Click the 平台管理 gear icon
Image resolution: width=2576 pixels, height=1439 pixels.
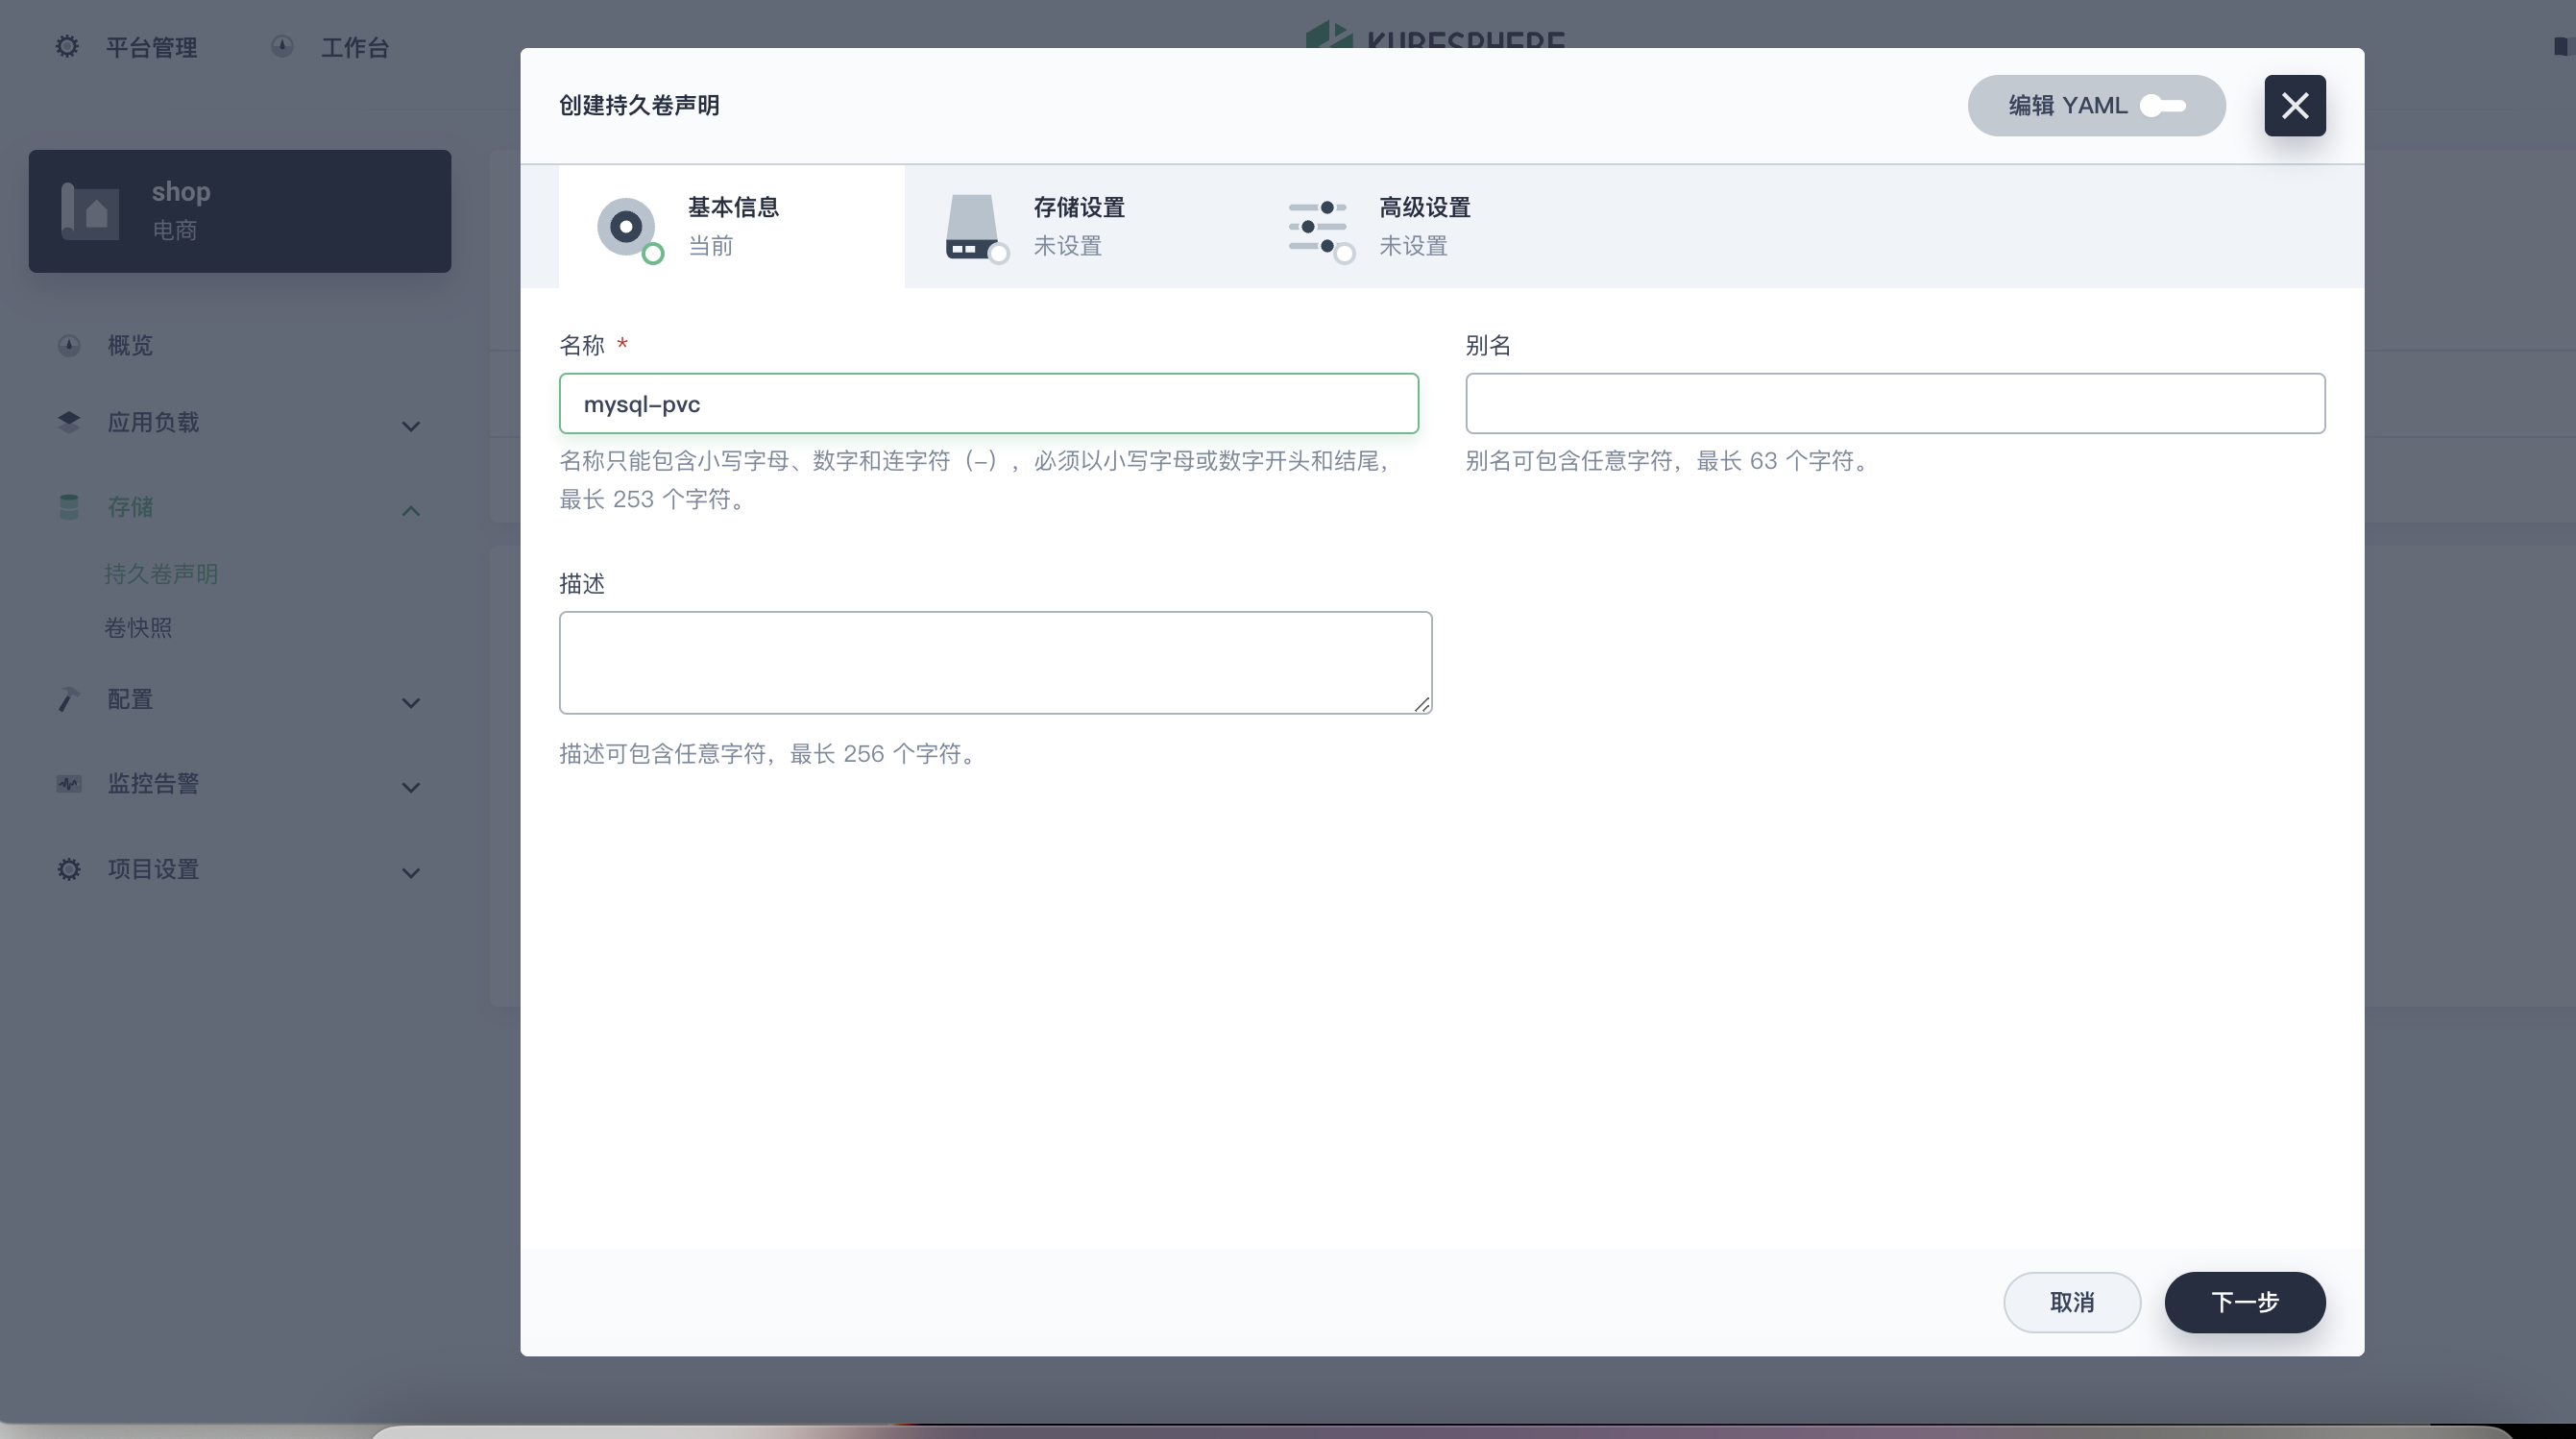tap(67, 46)
